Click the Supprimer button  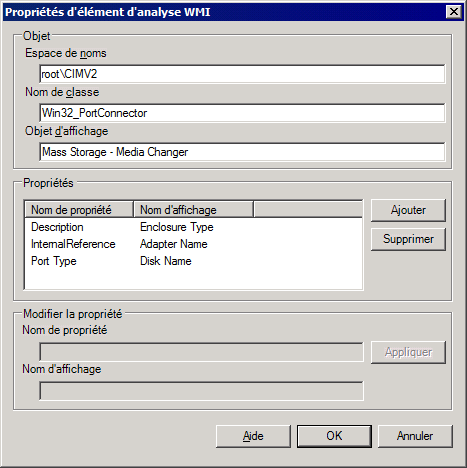click(408, 239)
